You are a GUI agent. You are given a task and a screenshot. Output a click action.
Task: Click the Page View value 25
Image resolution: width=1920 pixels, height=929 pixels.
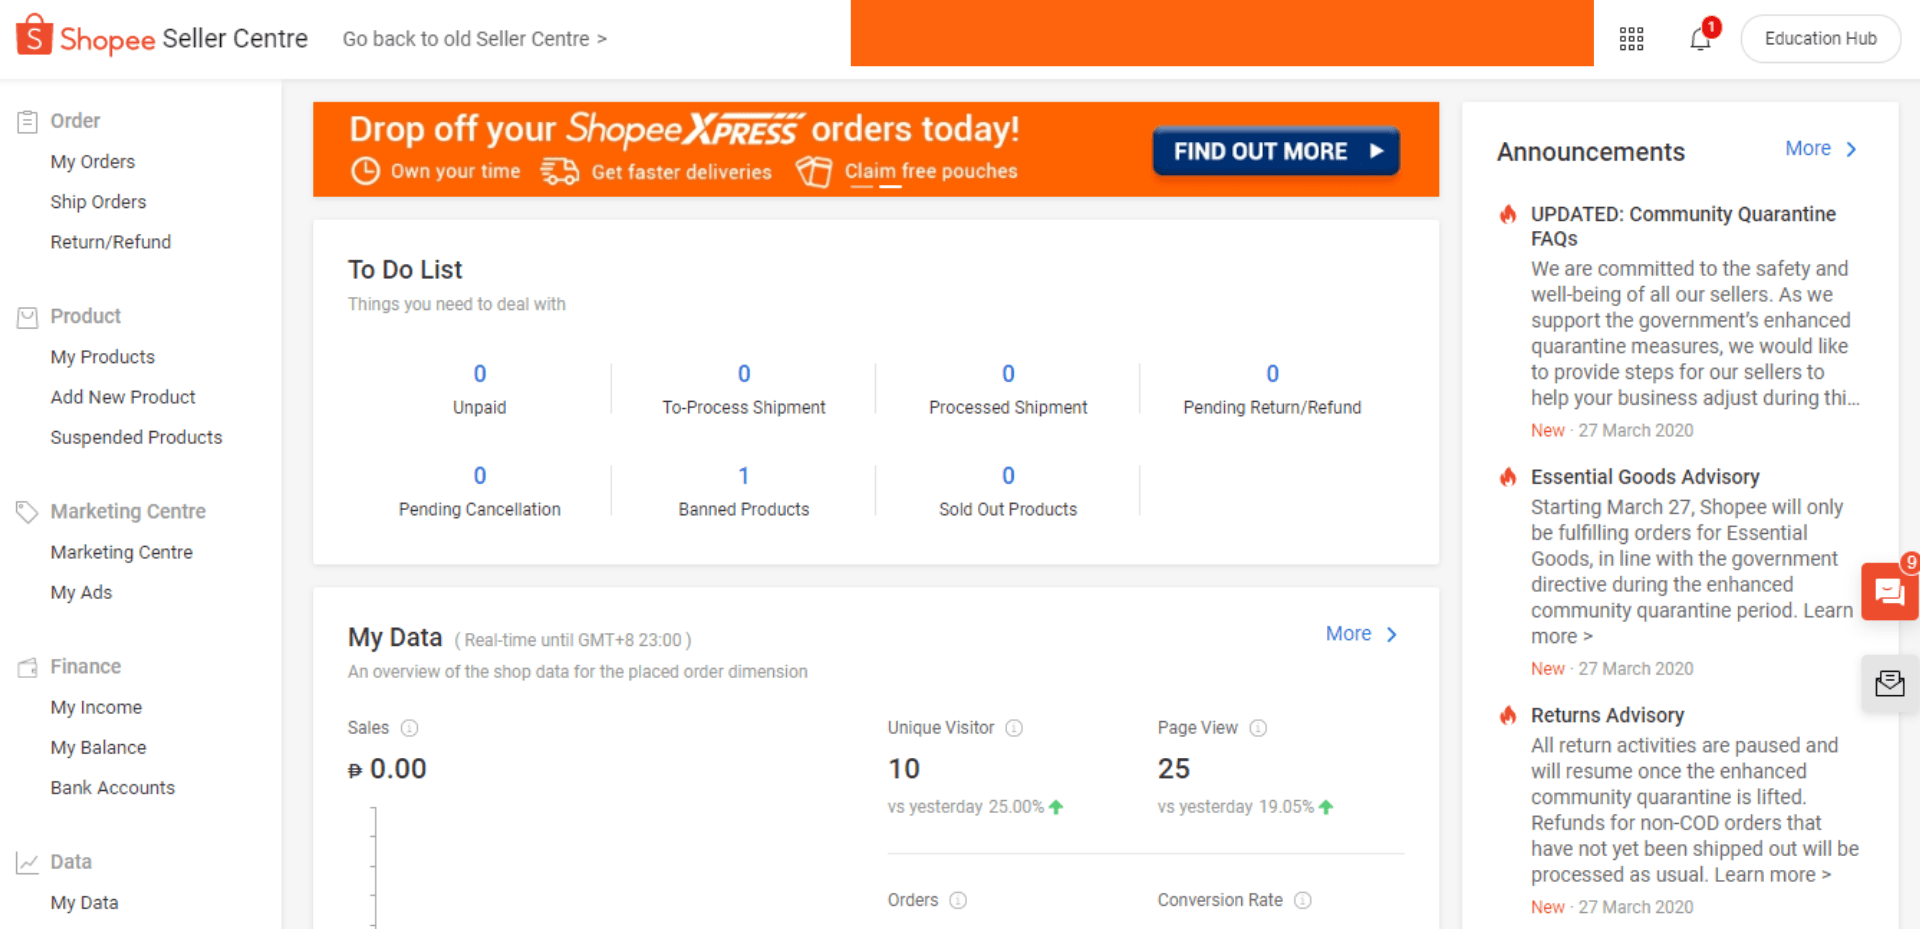pos(1174,769)
